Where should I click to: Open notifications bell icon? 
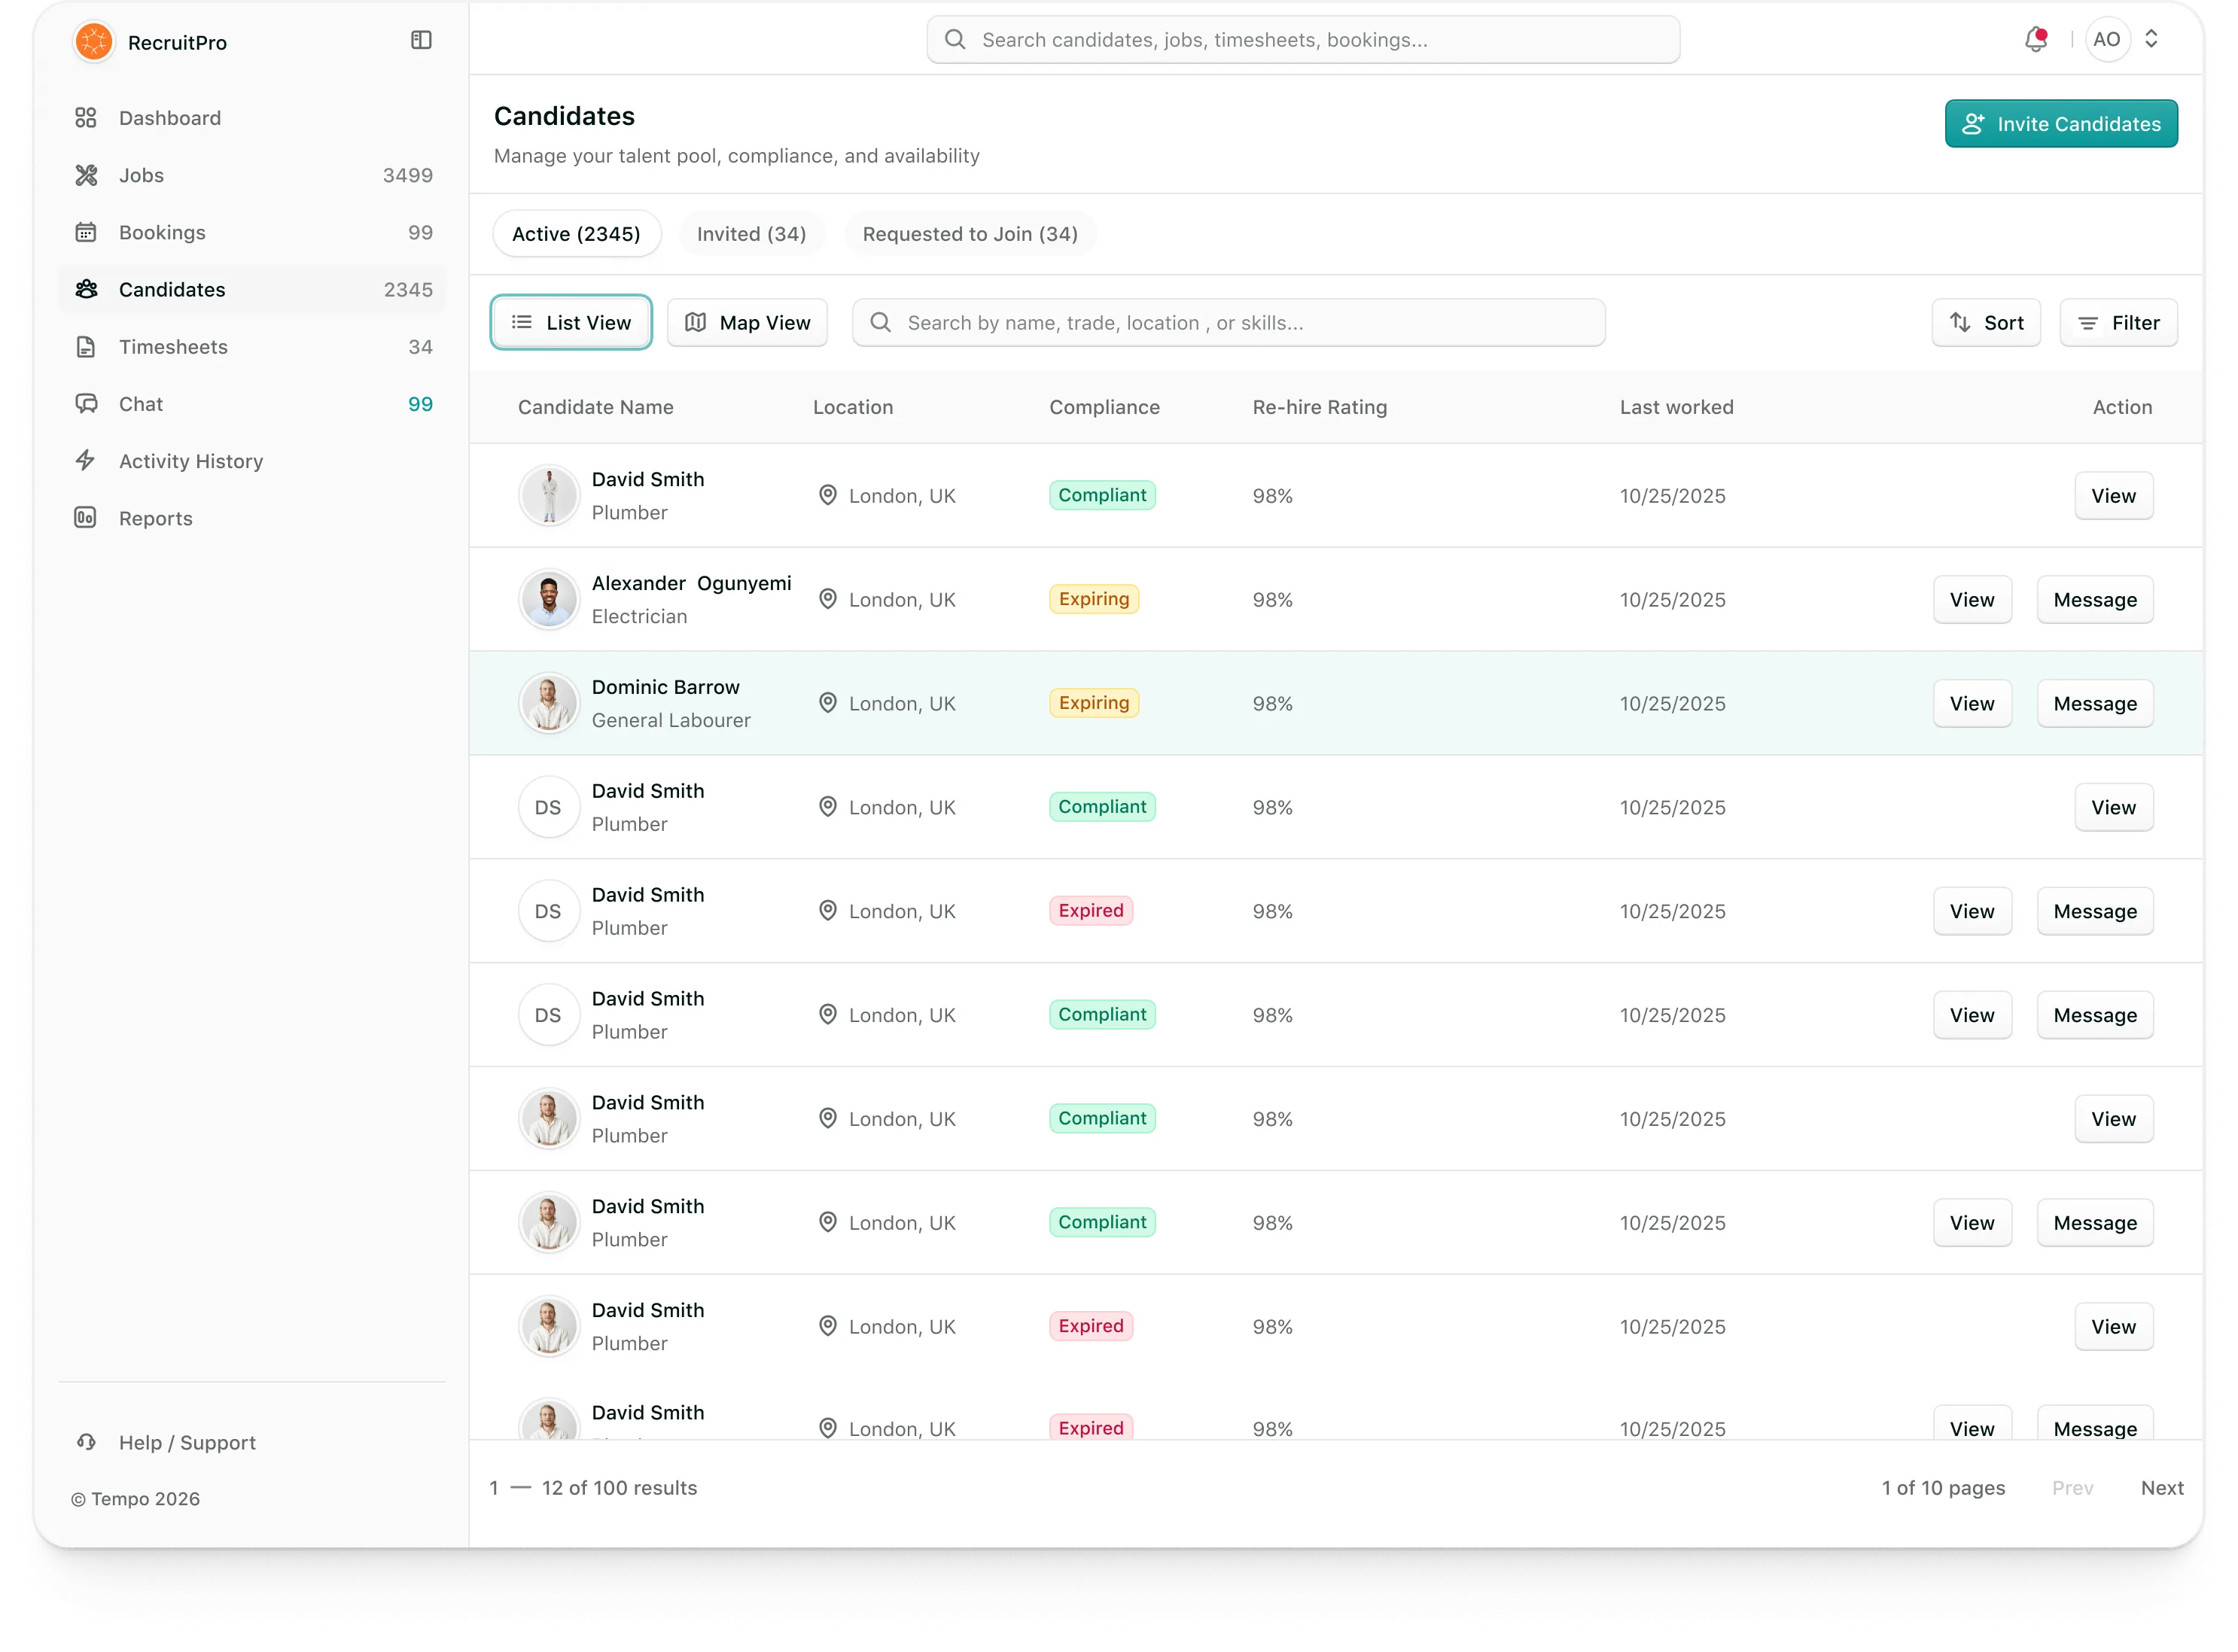point(2036,39)
